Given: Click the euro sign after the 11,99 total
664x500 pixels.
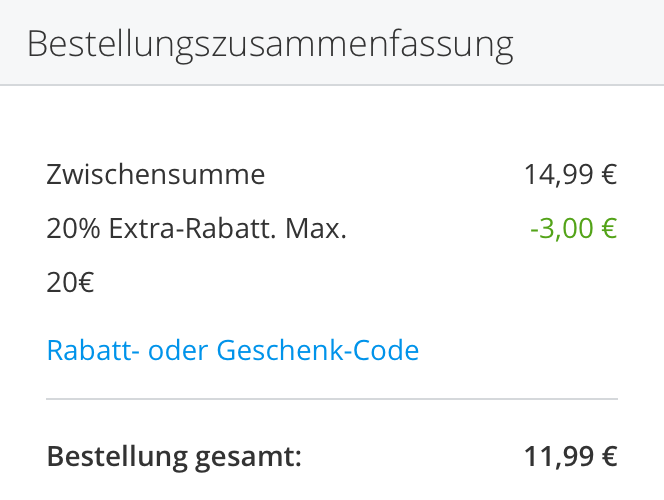Looking at the screenshot, I should pos(609,458).
